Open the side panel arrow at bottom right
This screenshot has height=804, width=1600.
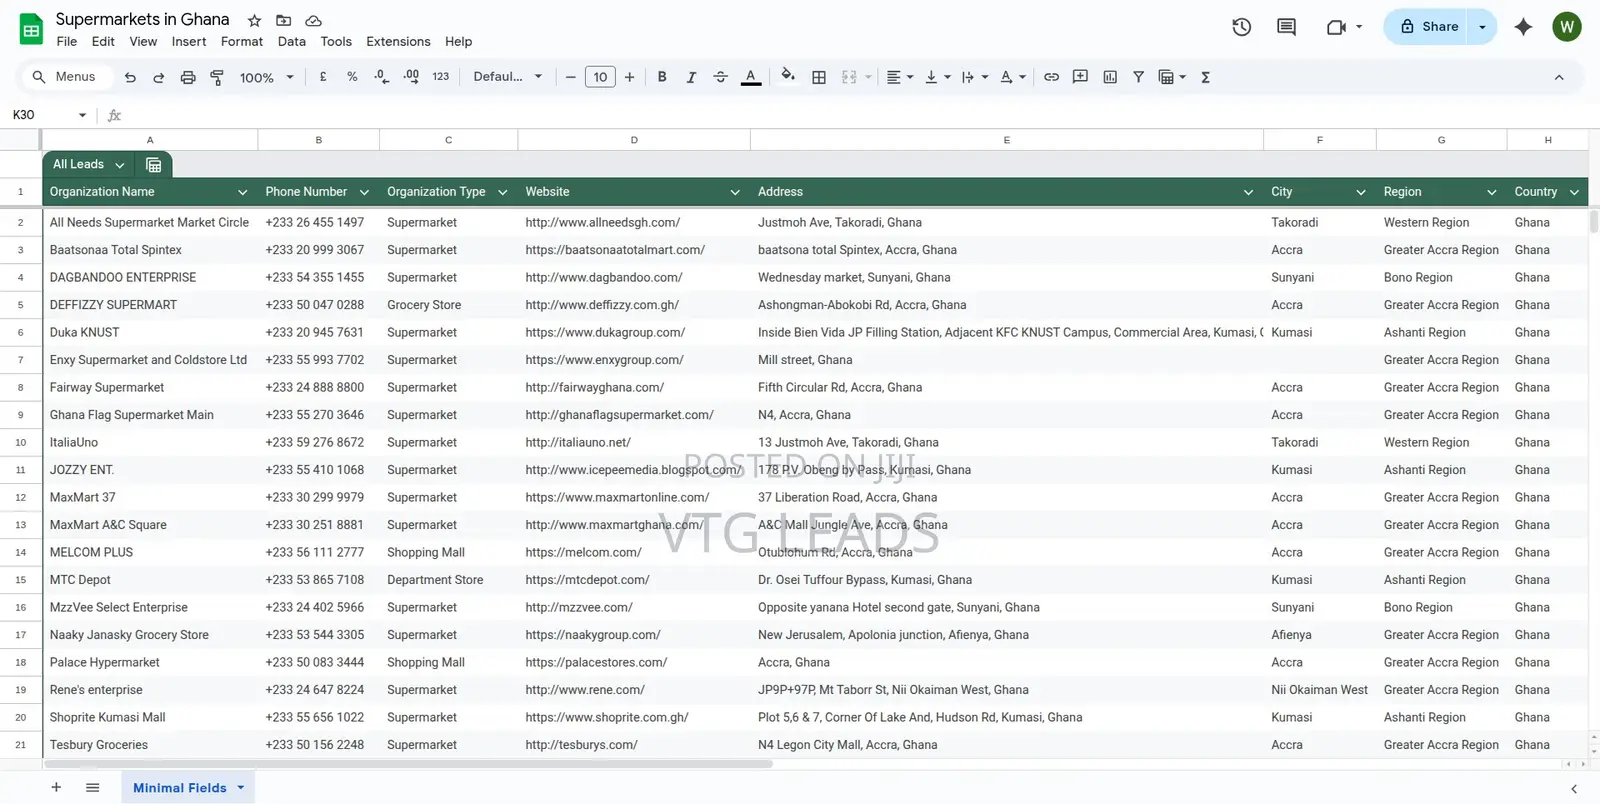pyautogui.click(x=1574, y=789)
